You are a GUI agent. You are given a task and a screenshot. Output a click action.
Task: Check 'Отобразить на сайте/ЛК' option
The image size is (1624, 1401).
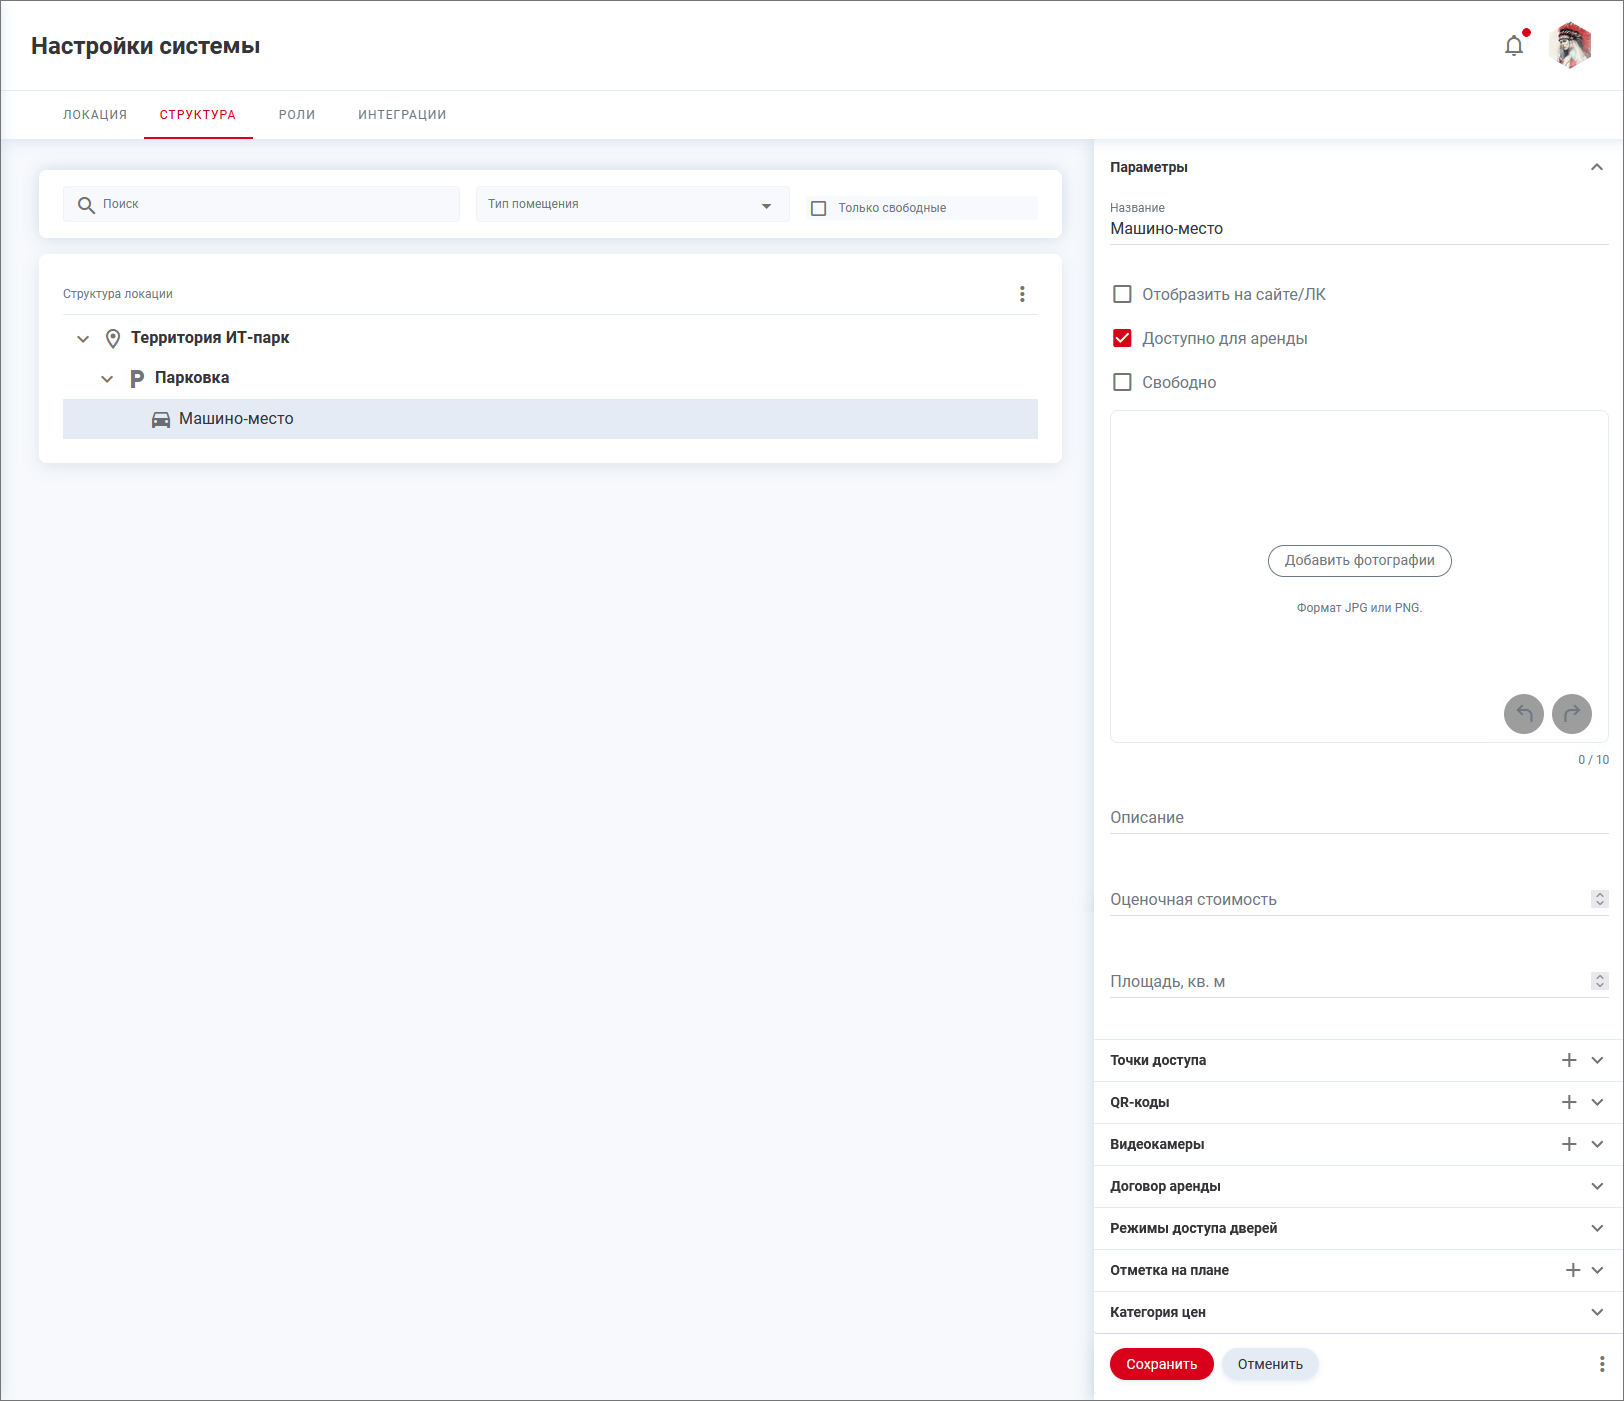tap(1123, 294)
